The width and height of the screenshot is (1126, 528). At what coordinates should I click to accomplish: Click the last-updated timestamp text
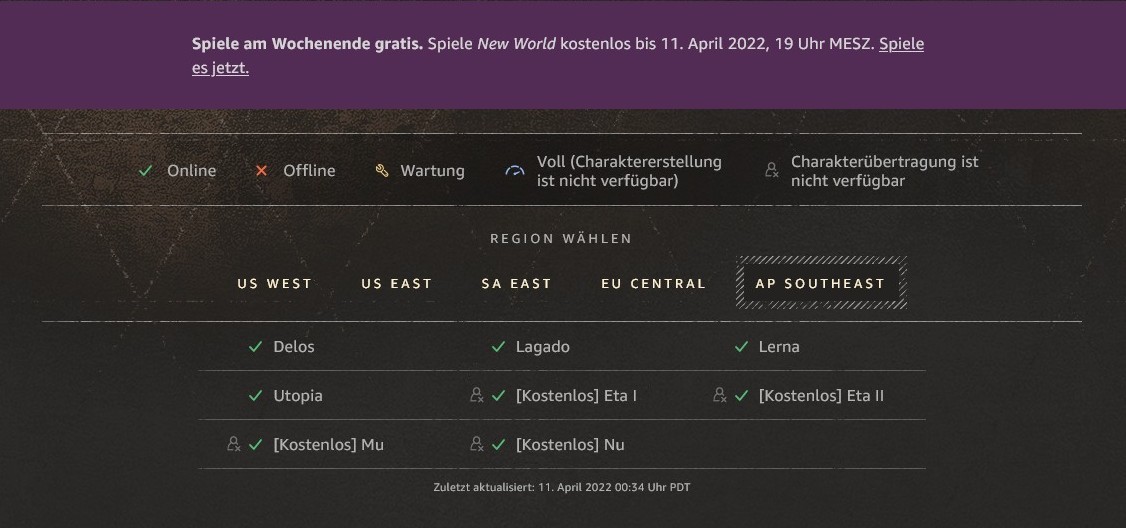[x=562, y=488]
